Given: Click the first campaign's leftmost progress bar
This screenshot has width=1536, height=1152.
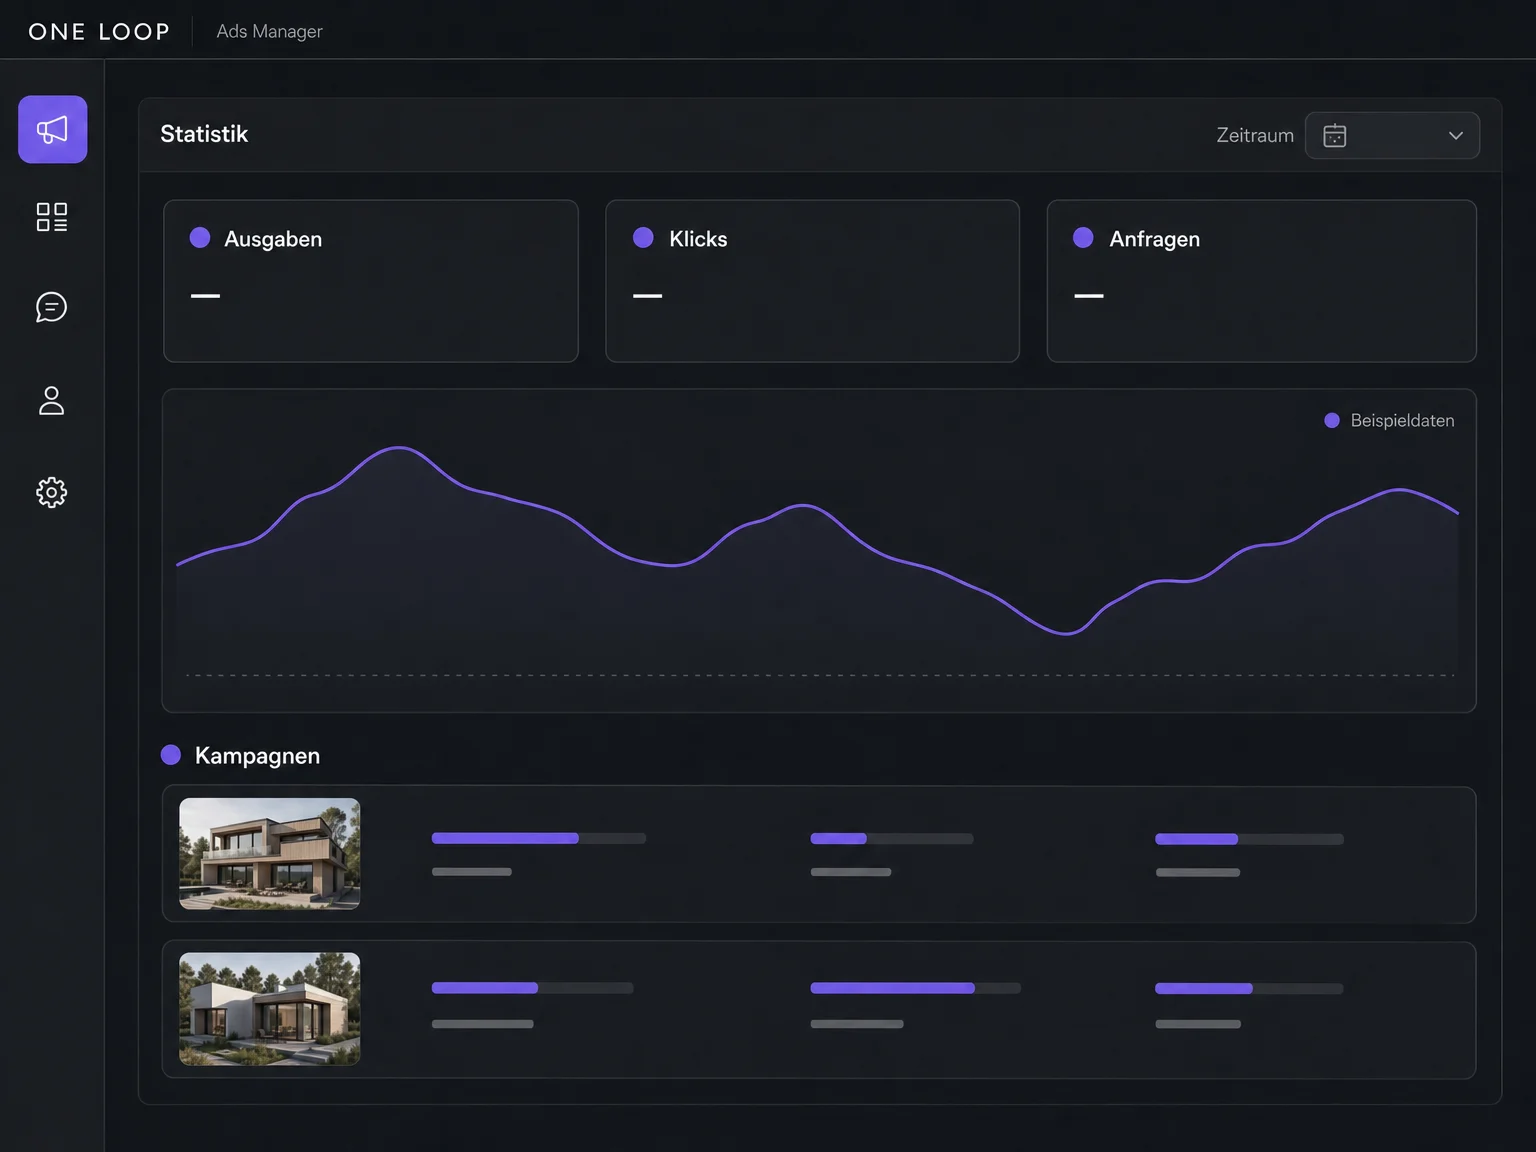Looking at the screenshot, I should 539,838.
